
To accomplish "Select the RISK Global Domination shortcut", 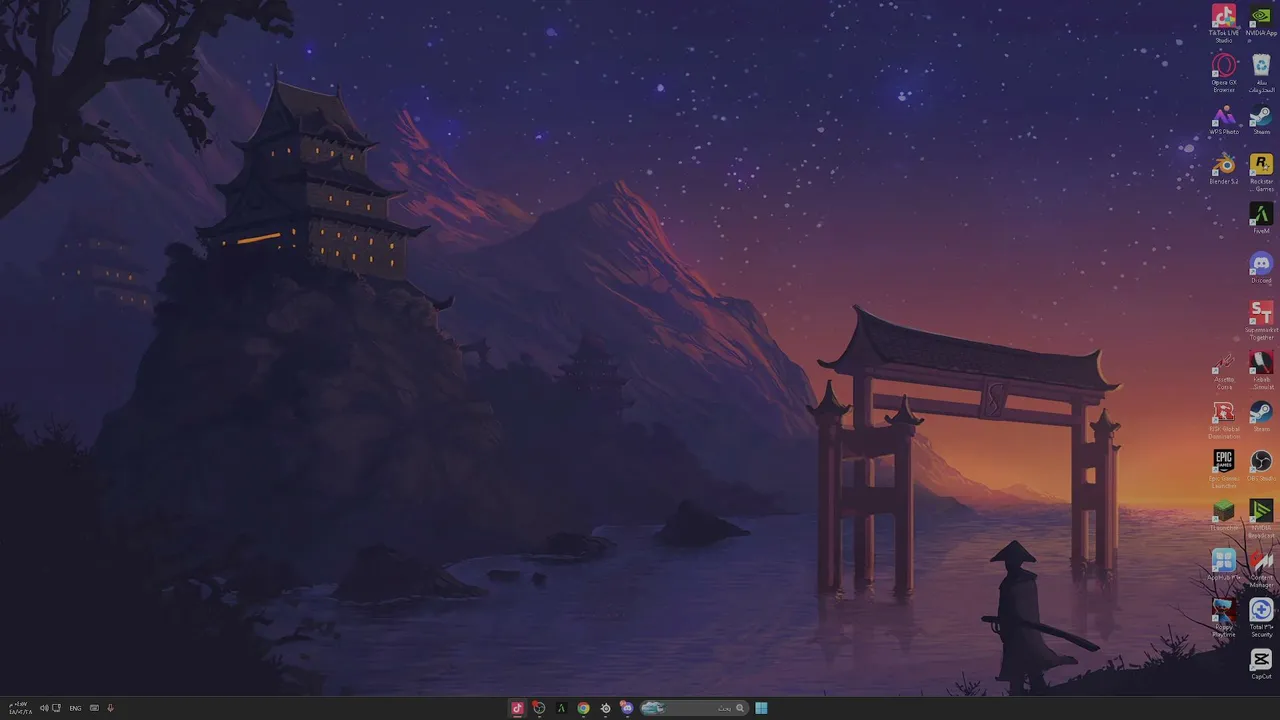I will coord(1223,419).
